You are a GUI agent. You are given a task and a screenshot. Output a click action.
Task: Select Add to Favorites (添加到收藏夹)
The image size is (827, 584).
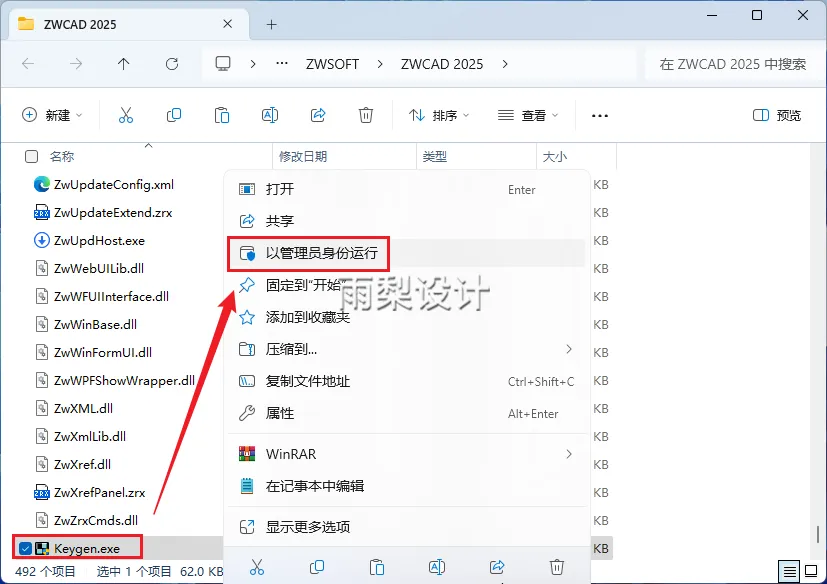tap(407, 317)
